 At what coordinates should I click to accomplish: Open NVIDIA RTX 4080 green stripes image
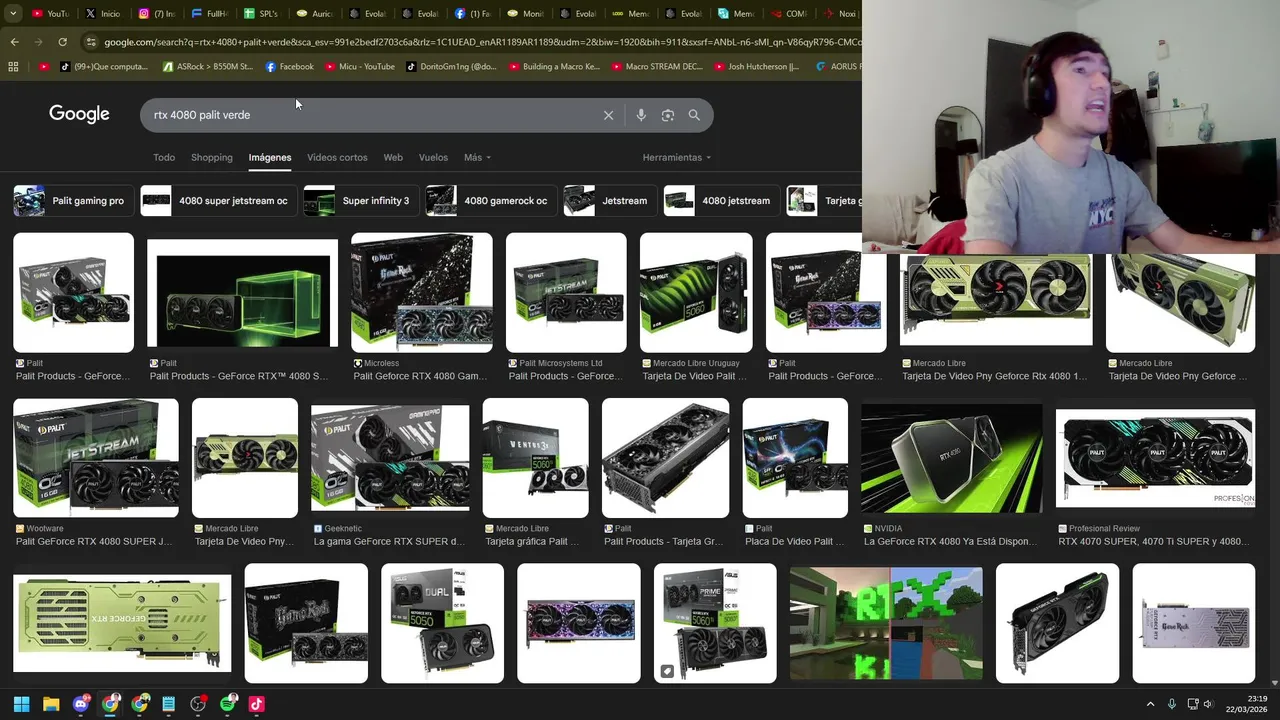tap(951, 458)
